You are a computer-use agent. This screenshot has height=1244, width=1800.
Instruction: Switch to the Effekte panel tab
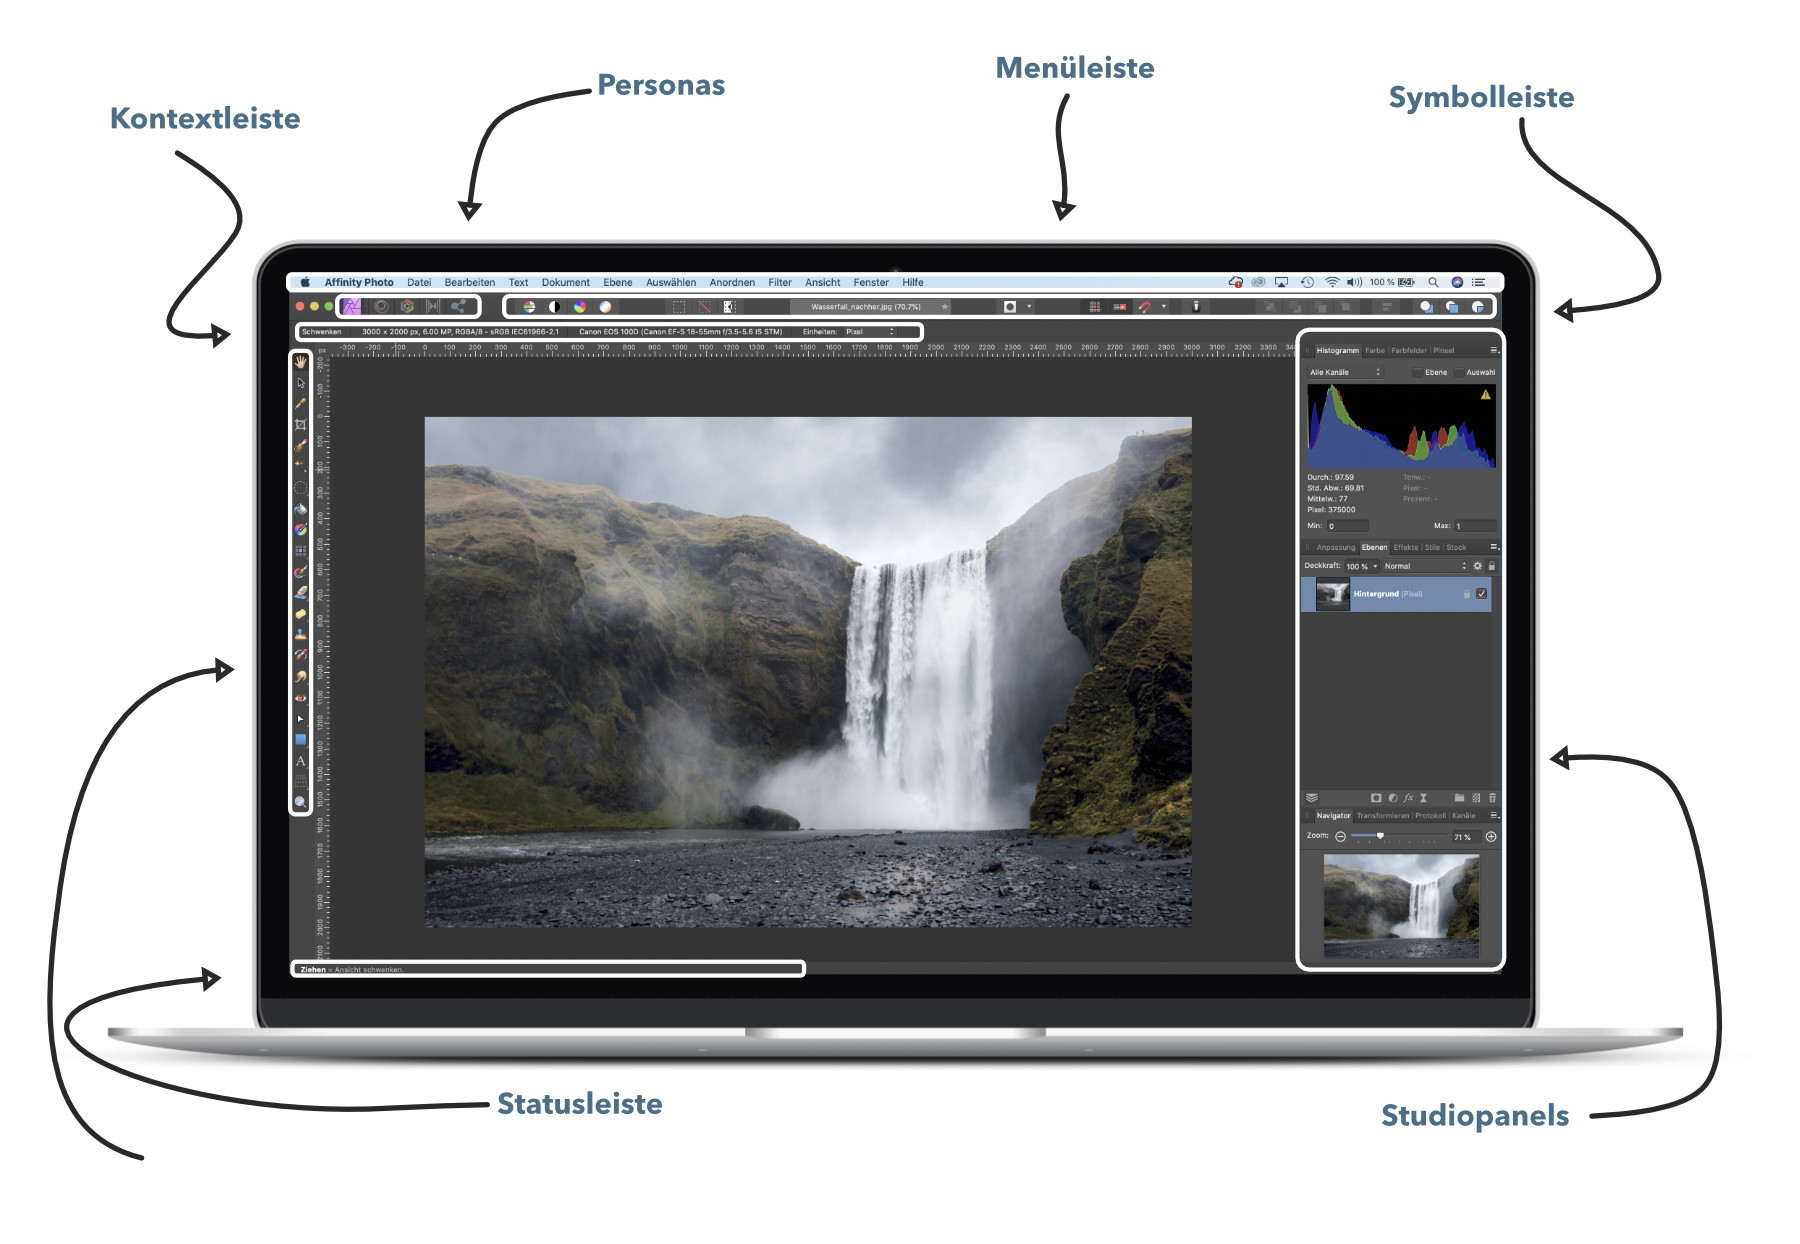click(x=1405, y=548)
